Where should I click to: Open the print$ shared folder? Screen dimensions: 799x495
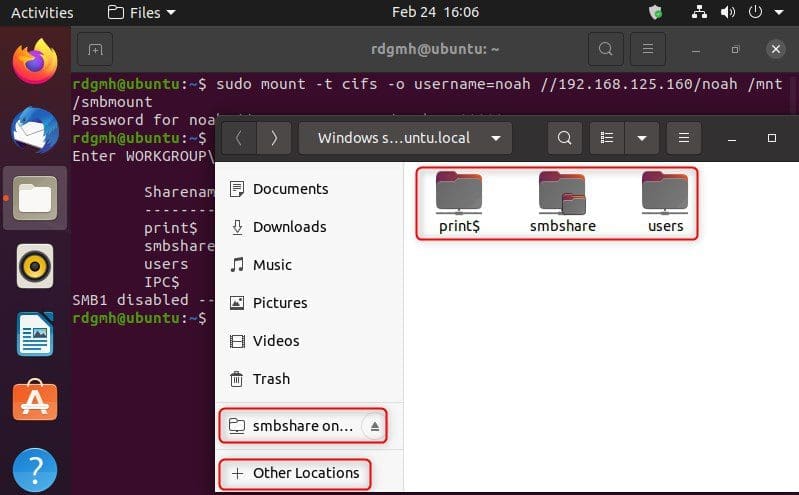[x=459, y=201]
